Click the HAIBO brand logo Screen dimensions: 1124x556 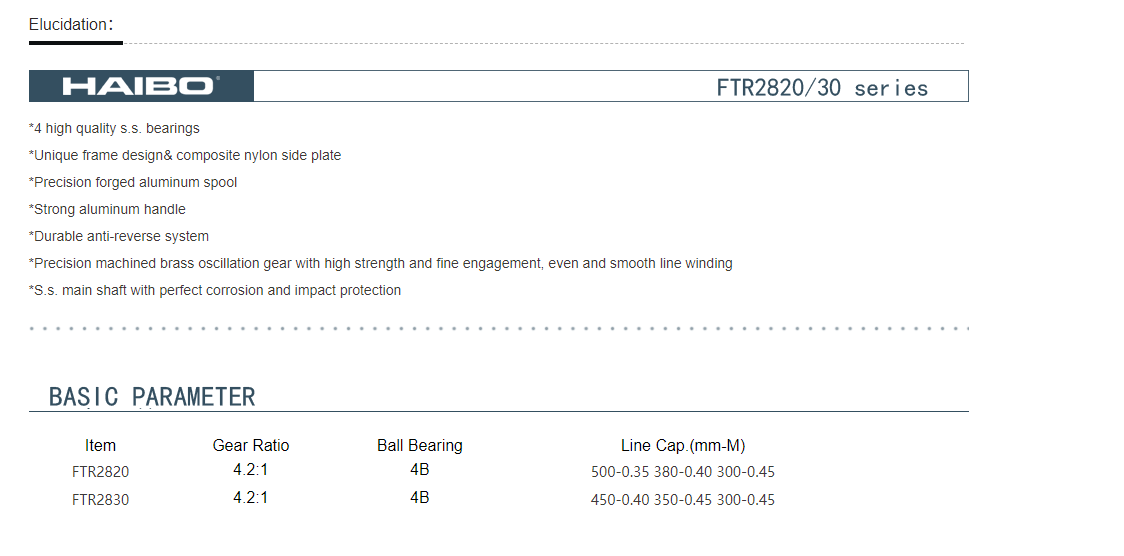(x=140, y=86)
